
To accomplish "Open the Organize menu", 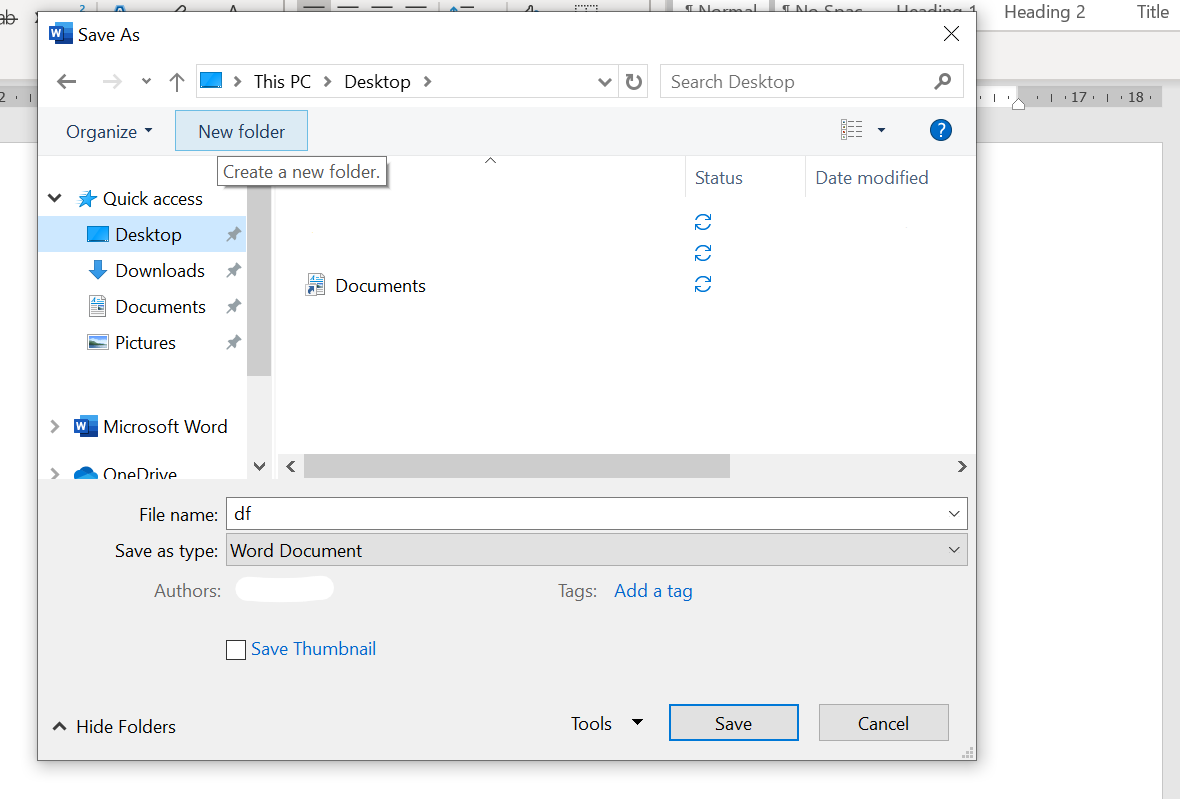I will click(109, 132).
